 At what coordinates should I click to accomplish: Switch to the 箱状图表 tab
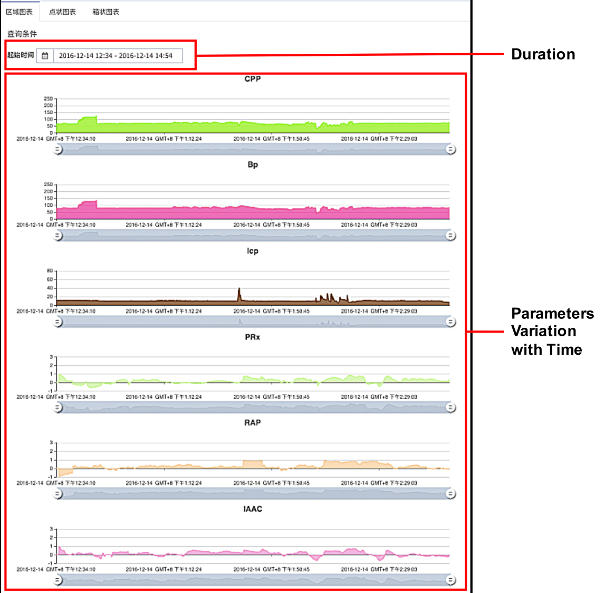point(106,12)
